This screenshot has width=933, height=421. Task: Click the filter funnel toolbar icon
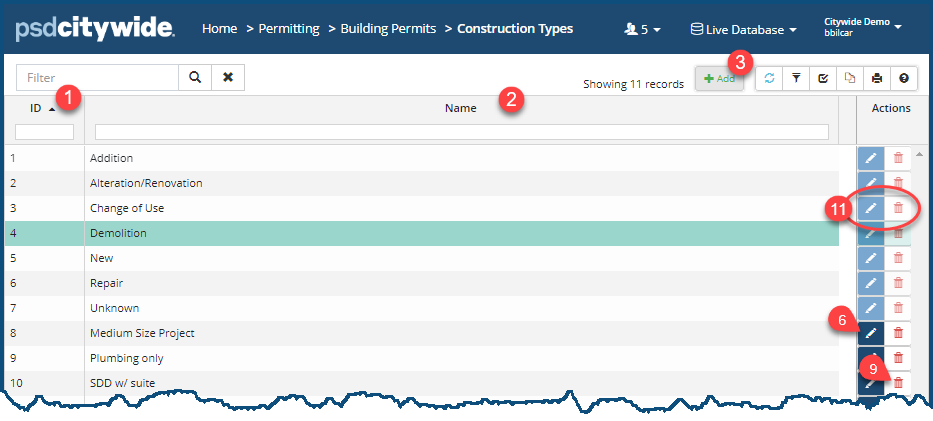(x=796, y=78)
